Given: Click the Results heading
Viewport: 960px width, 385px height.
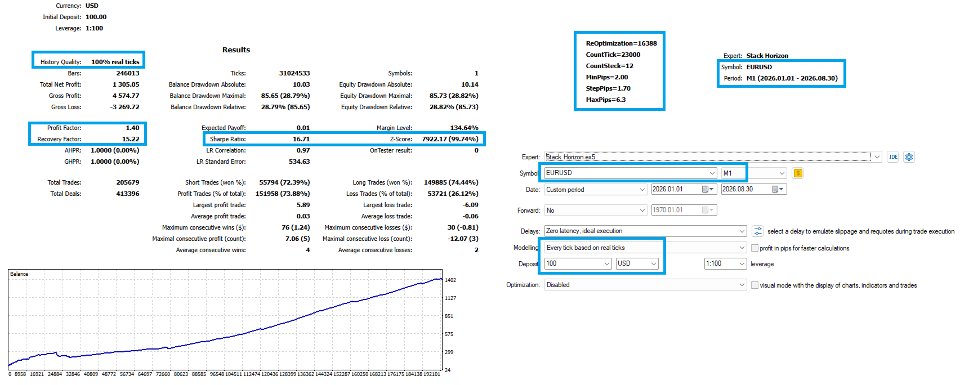Looking at the screenshot, I should pos(236,50).
